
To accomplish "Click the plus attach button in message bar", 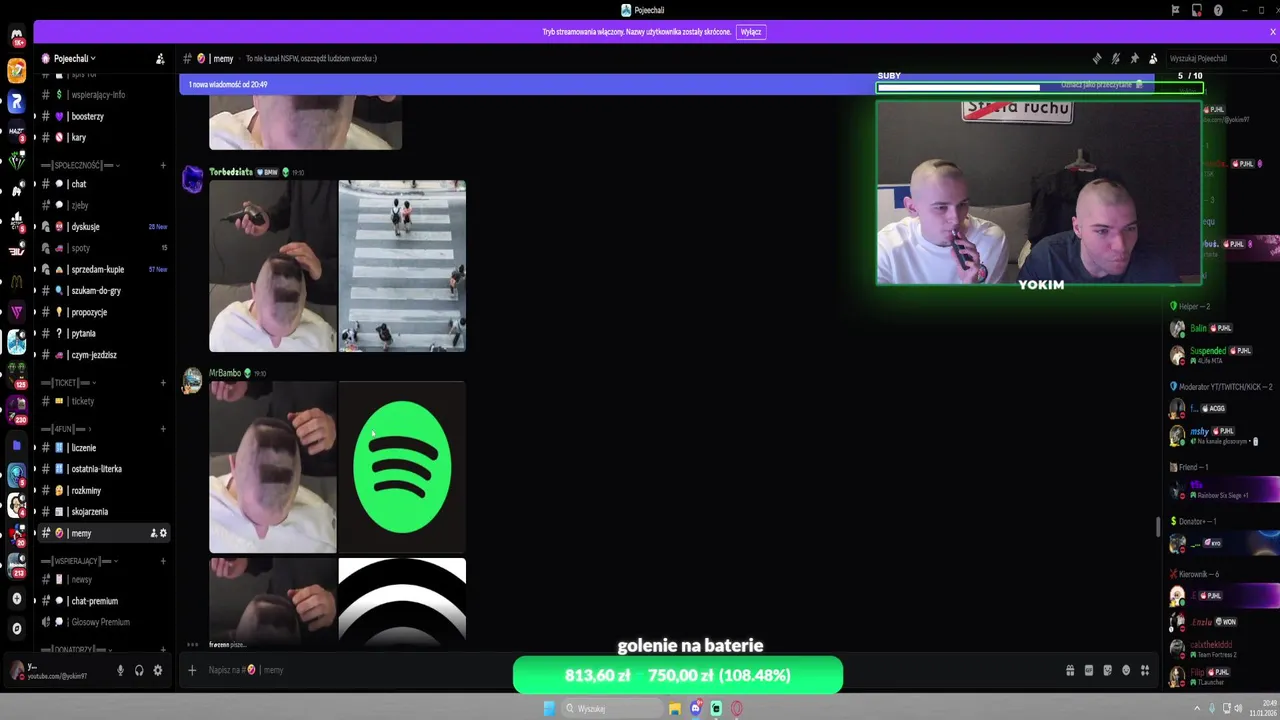I will tap(192, 670).
